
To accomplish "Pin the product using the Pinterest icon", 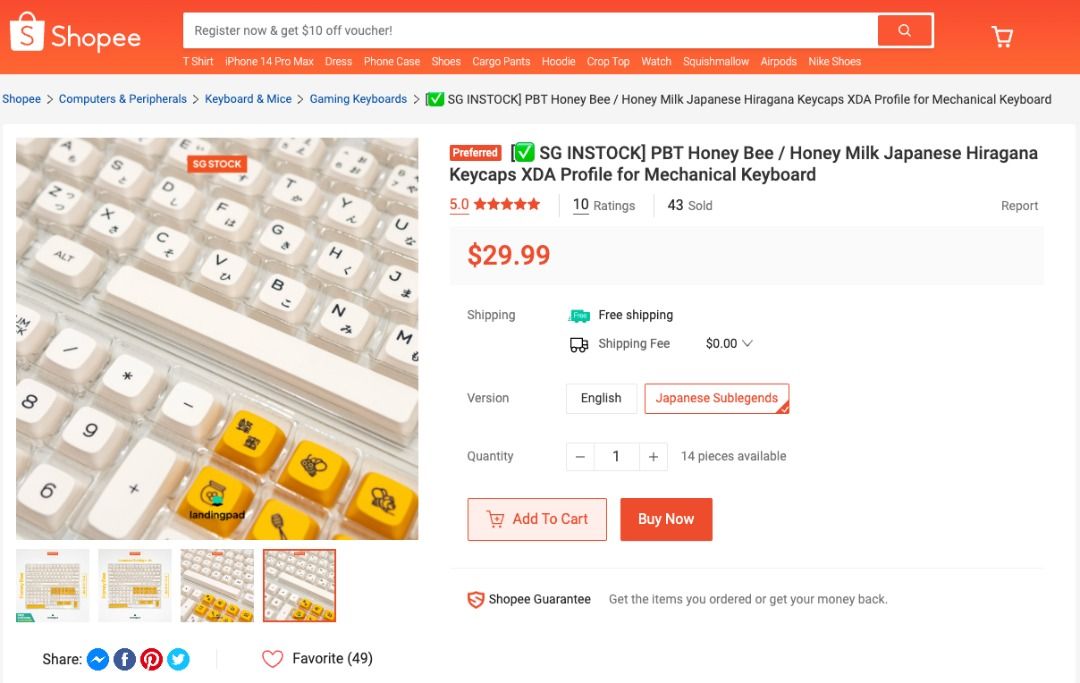I will (152, 659).
